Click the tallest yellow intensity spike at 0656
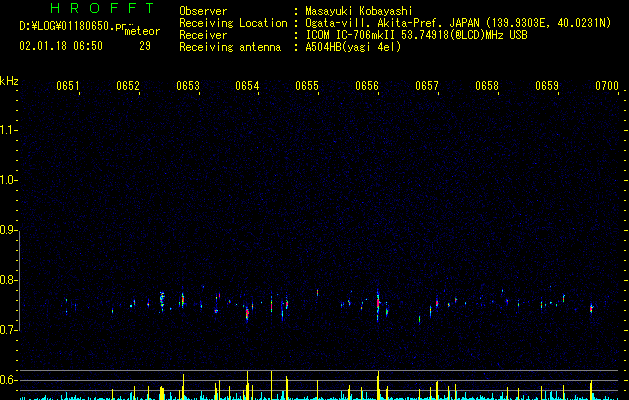Screen dimensions: 629x400 pyautogui.click(x=378, y=385)
